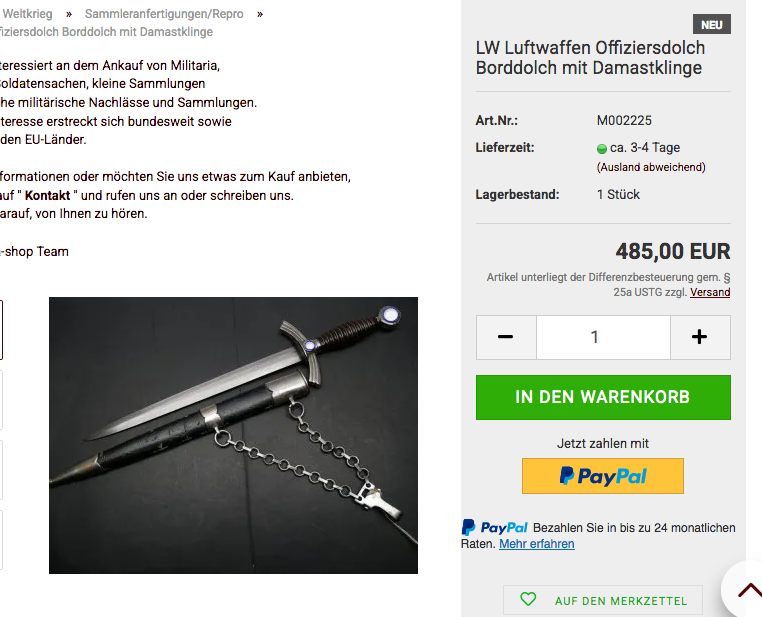Decrease quantity with minus button

(506, 337)
